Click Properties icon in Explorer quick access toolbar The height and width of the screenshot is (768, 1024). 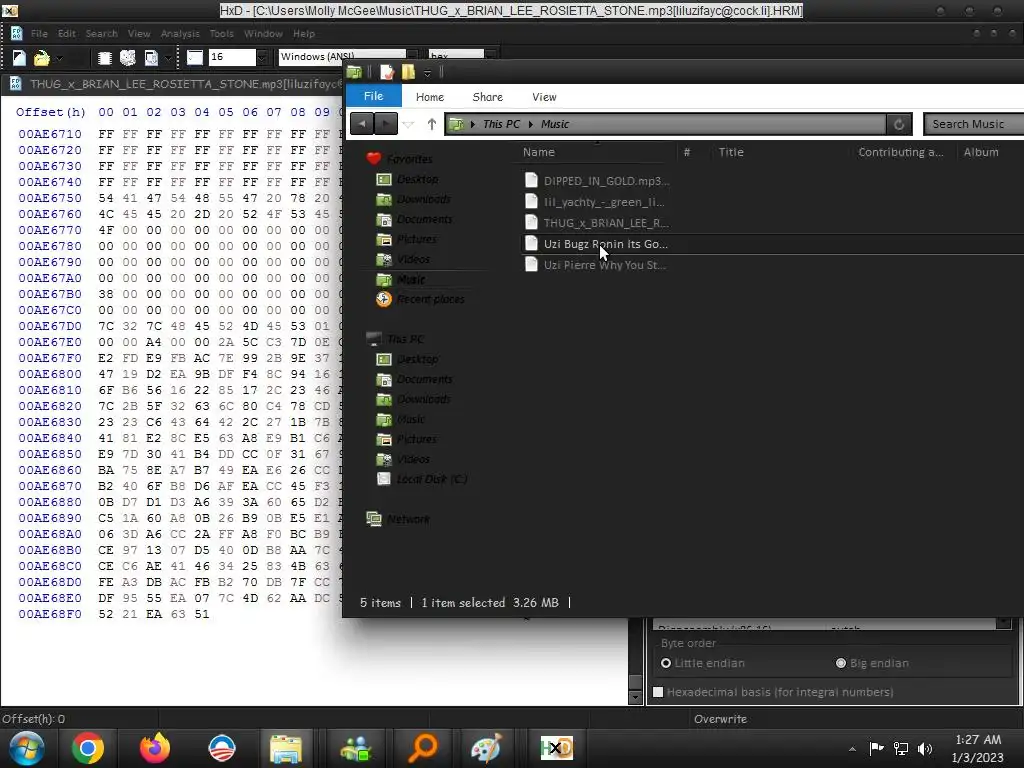(387, 72)
